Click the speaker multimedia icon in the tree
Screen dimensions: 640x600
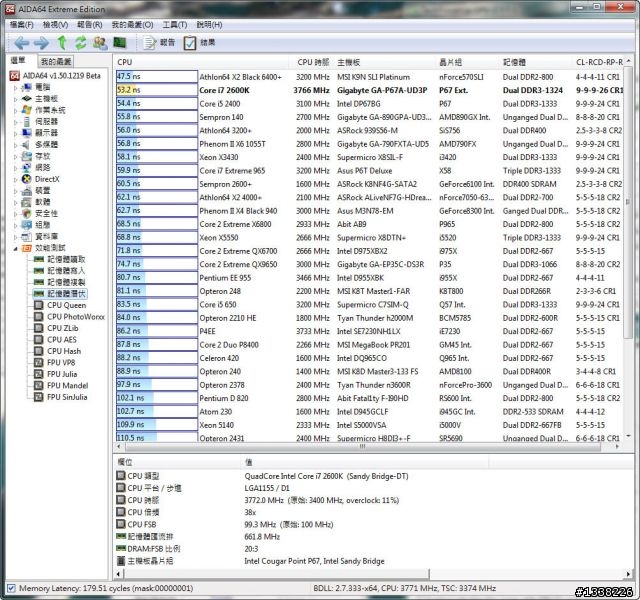27,144
